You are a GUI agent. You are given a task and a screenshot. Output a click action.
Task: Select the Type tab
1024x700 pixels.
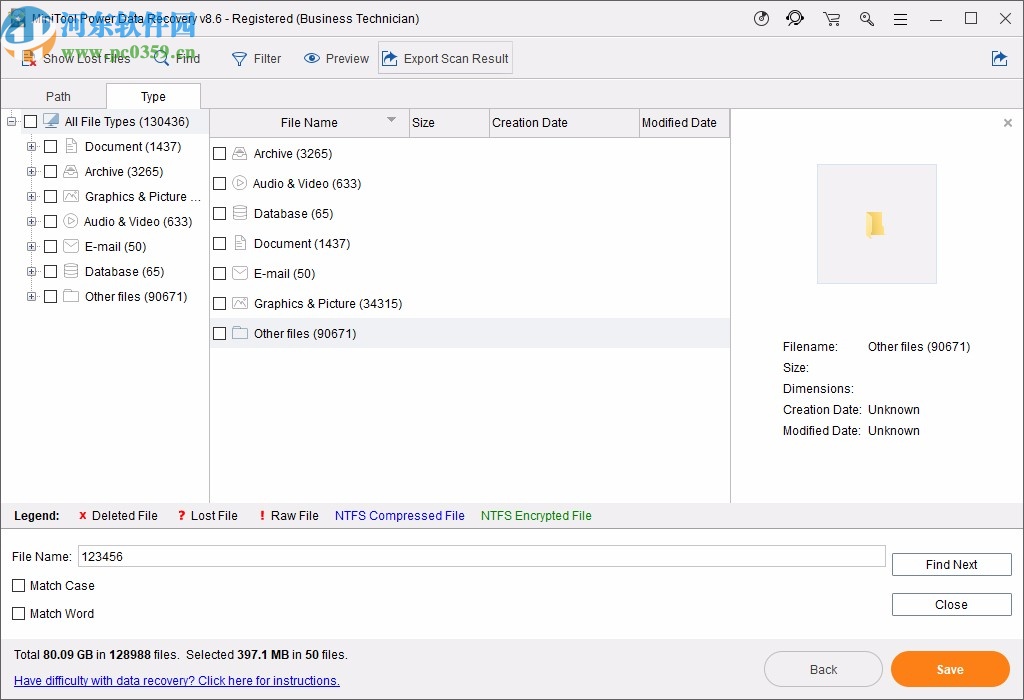click(152, 96)
